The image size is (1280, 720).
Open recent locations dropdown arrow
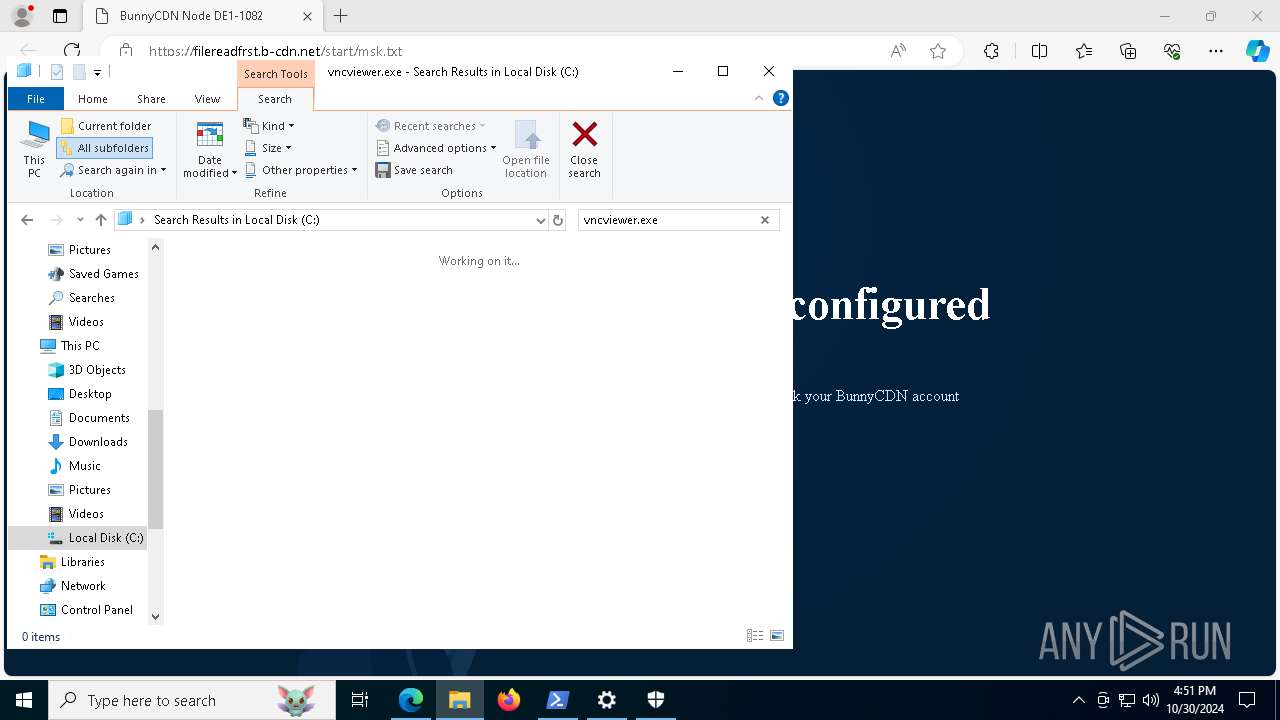point(80,220)
